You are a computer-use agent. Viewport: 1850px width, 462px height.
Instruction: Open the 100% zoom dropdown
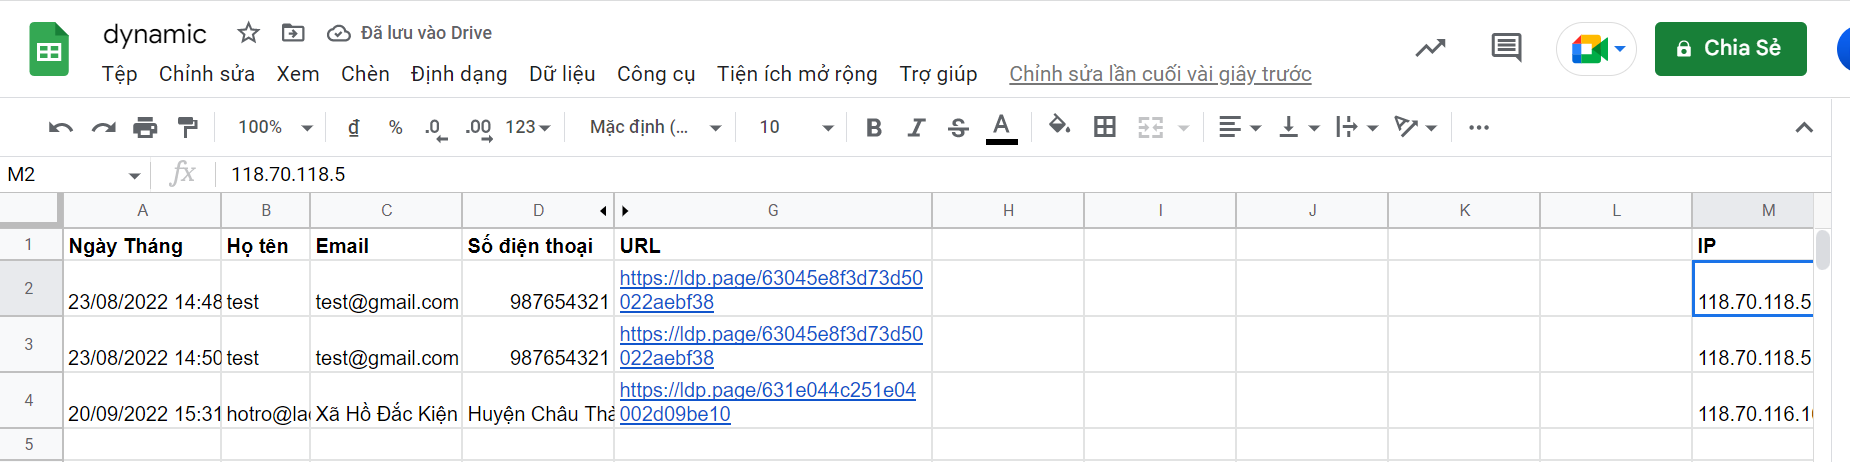(x=275, y=127)
